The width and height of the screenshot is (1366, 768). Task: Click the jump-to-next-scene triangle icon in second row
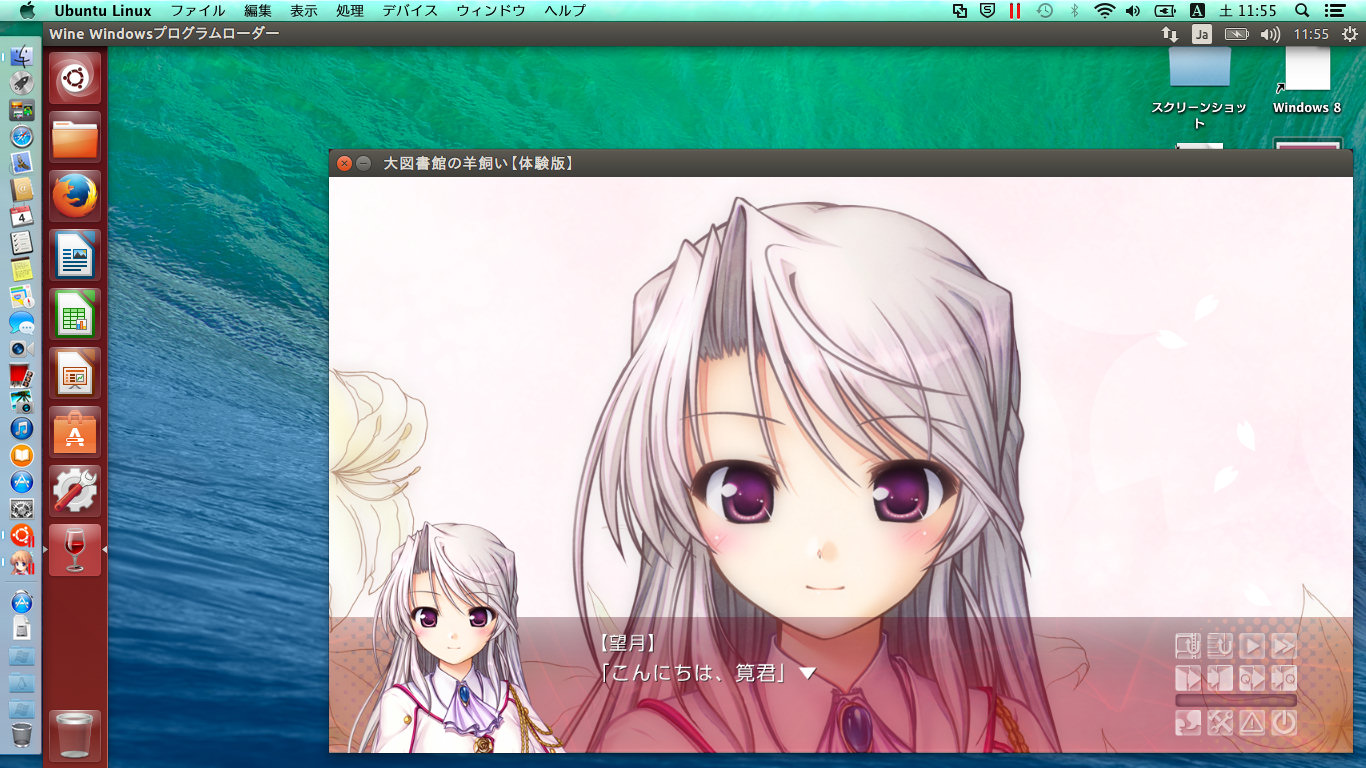[x=1188, y=678]
